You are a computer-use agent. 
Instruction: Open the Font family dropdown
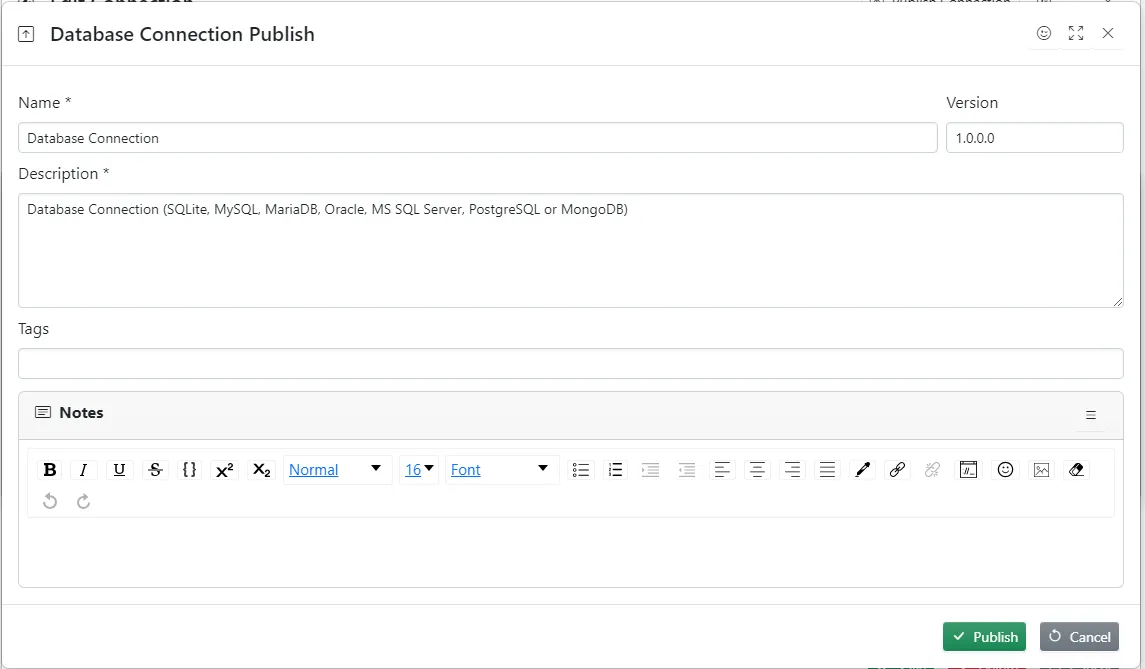point(501,469)
